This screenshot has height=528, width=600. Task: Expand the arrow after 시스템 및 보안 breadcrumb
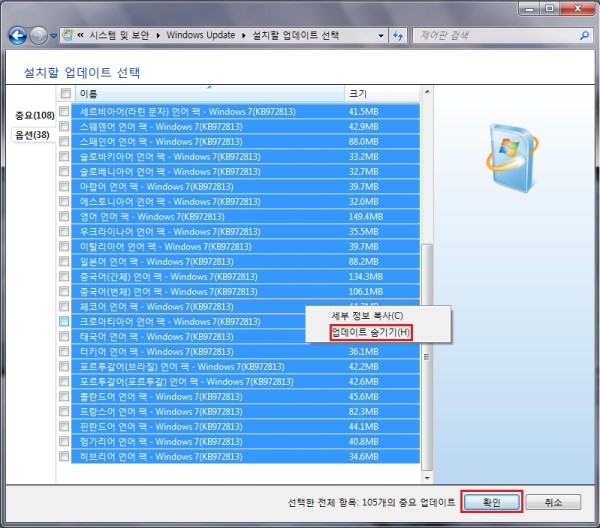156,35
